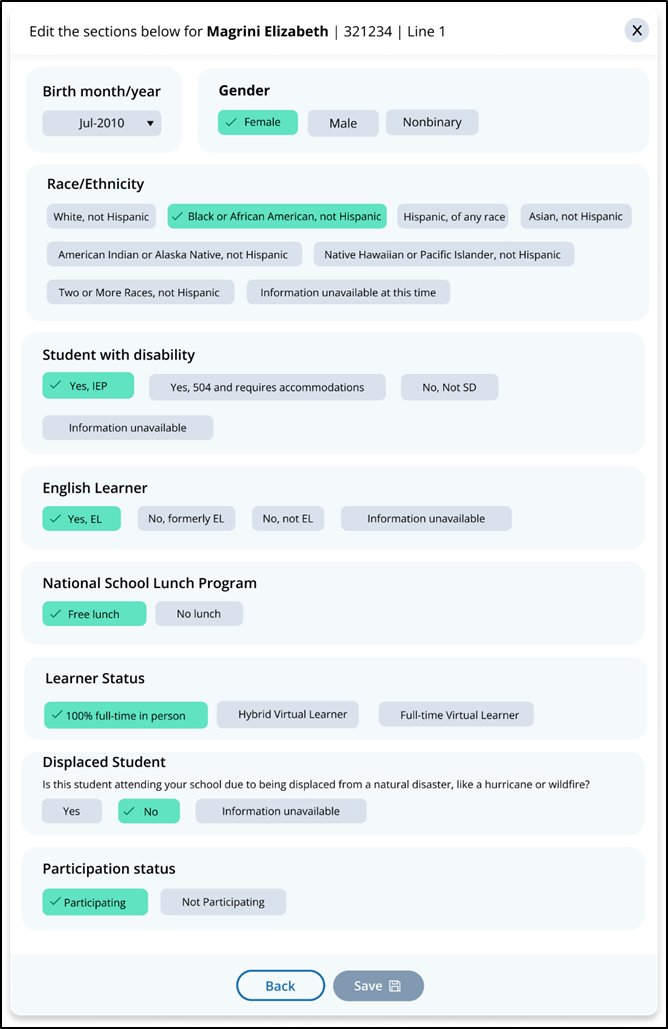
Task: Select Nonbinary gender option
Action: pyautogui.click(x=432, y=122)
